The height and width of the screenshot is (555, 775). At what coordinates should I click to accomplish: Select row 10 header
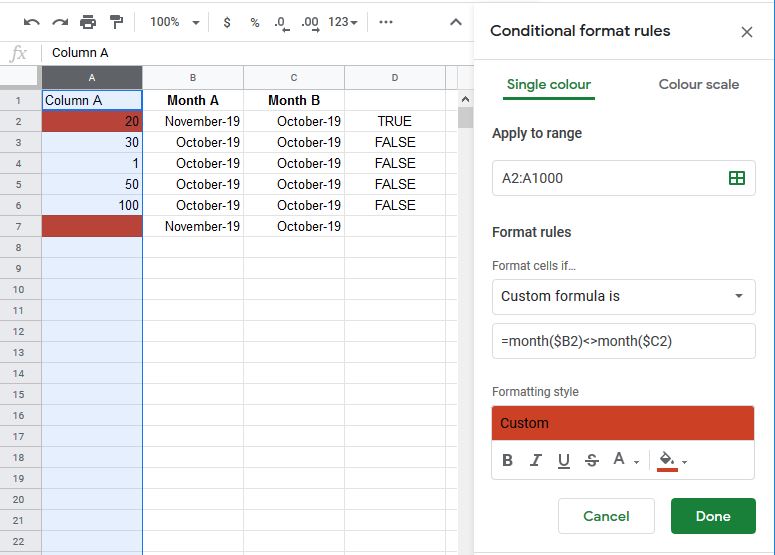point(18,290)
